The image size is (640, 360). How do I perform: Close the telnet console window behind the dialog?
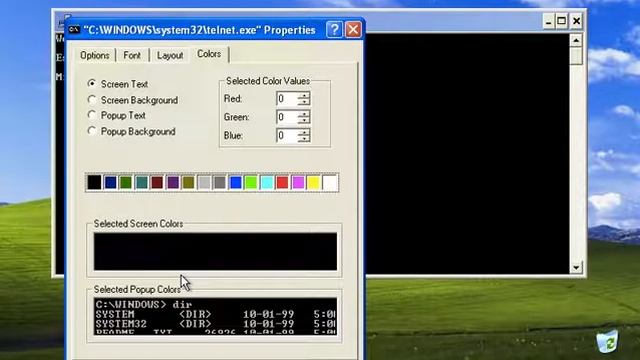[x=576, y=21]
